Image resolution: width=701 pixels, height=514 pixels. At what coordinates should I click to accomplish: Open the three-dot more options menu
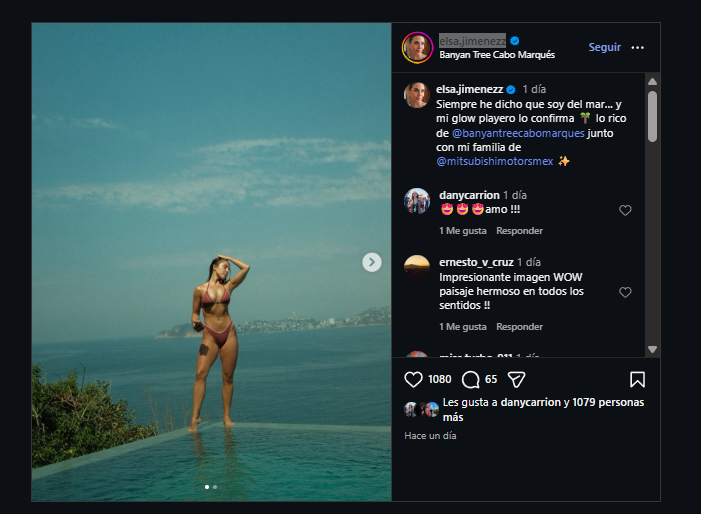[x=638, y=47]
